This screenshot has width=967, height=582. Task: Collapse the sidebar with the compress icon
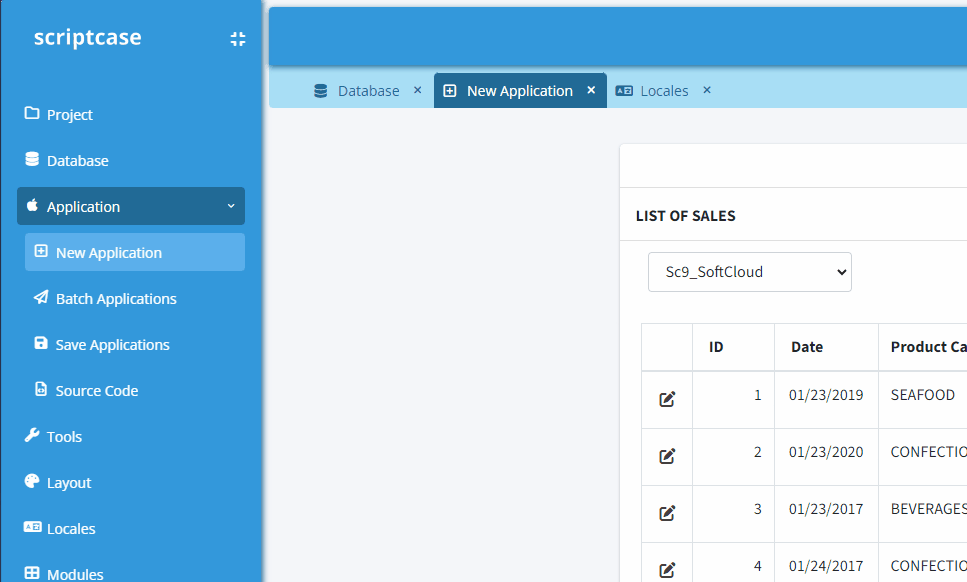coord(237,39)
